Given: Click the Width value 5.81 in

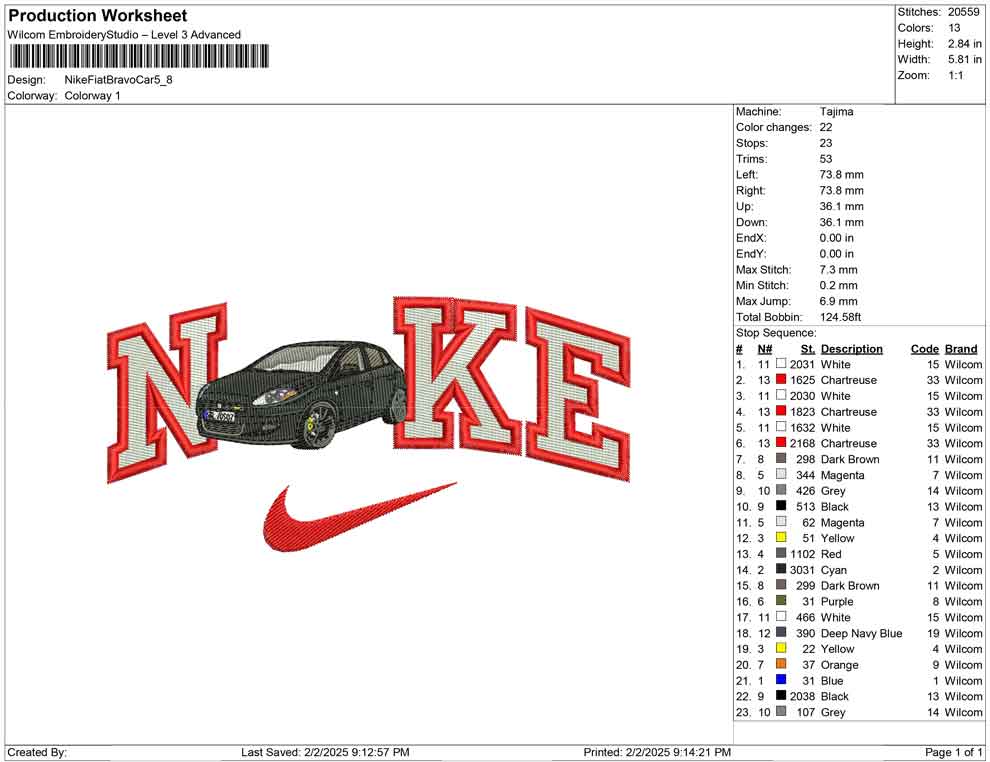Looking at the screenshot, I should click(x=964, y=59).
